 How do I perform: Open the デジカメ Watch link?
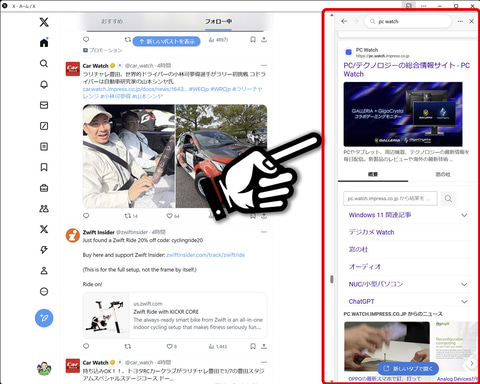point(371,232)
